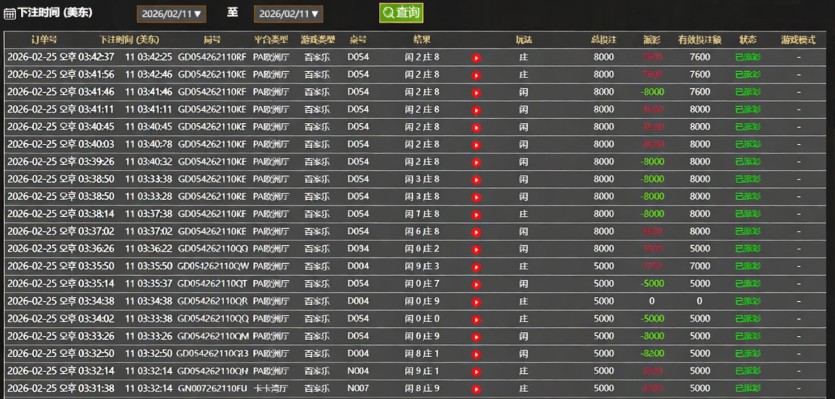Viewport: 835px width, 399px height.
Task: Play replay for the 03:42:37 order
Action: click(x=476, y=58)
